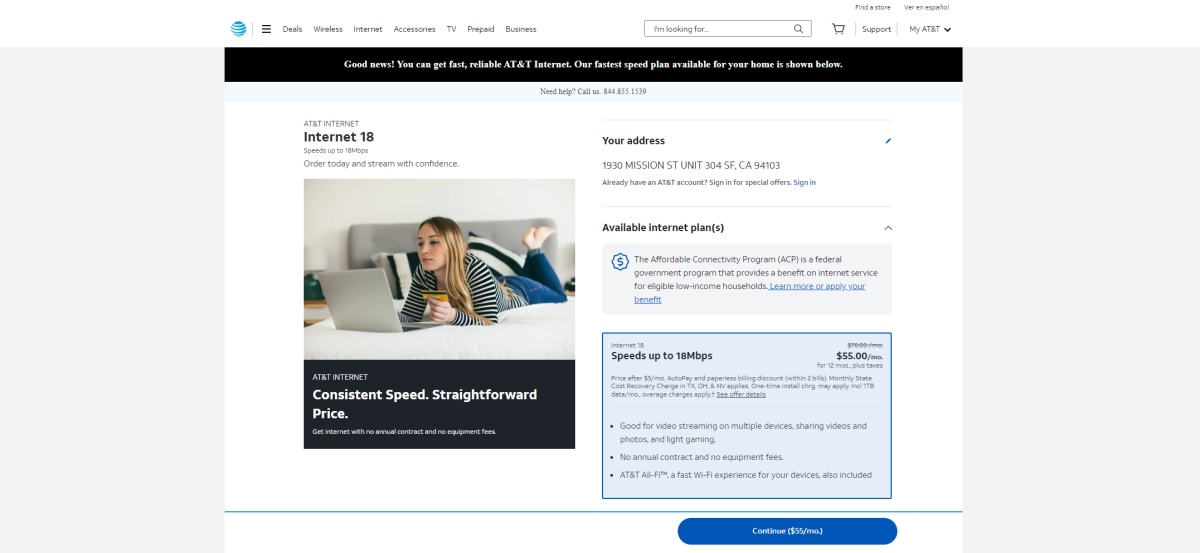
Task: Open the Deals menu
Action: tap(292, 29)
